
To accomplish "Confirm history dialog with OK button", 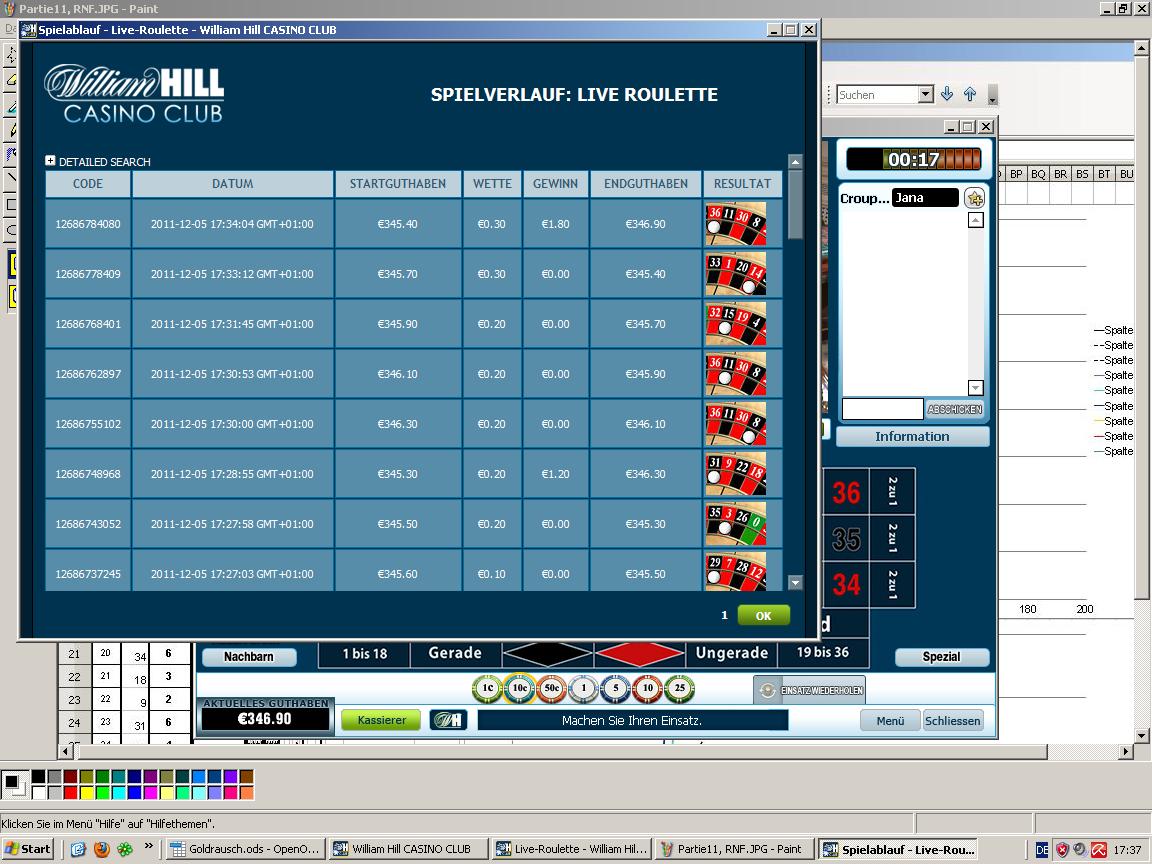I will coord(763,616).
